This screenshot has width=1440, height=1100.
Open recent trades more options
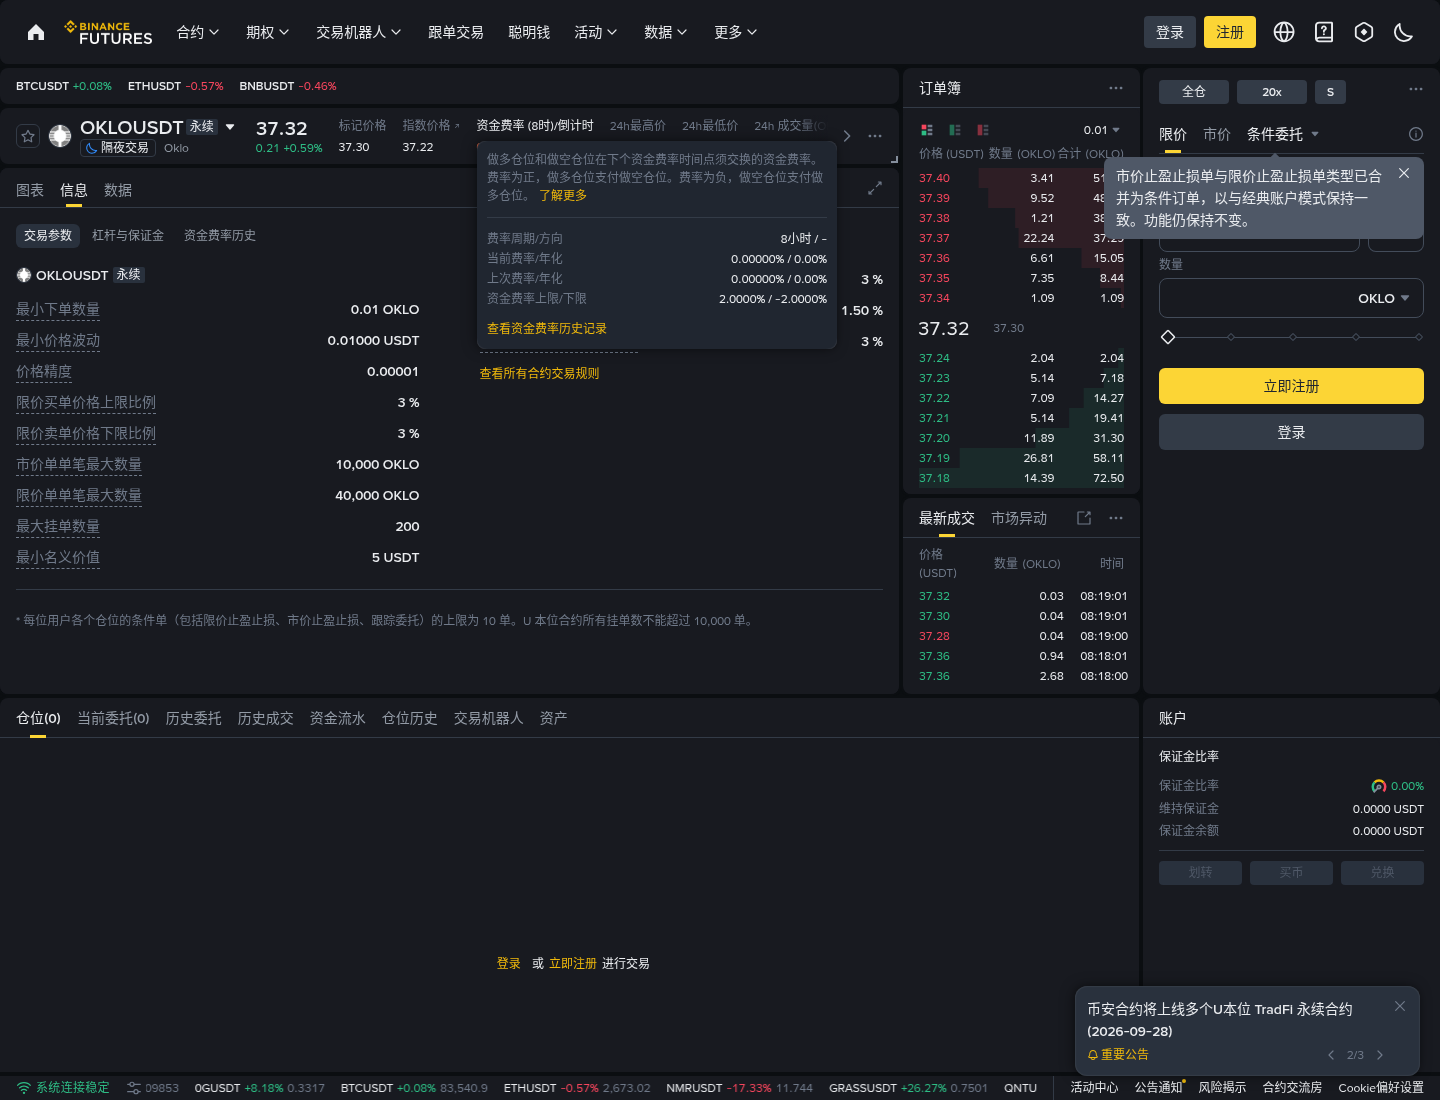pyautogui.click(x=1116, y=518)
